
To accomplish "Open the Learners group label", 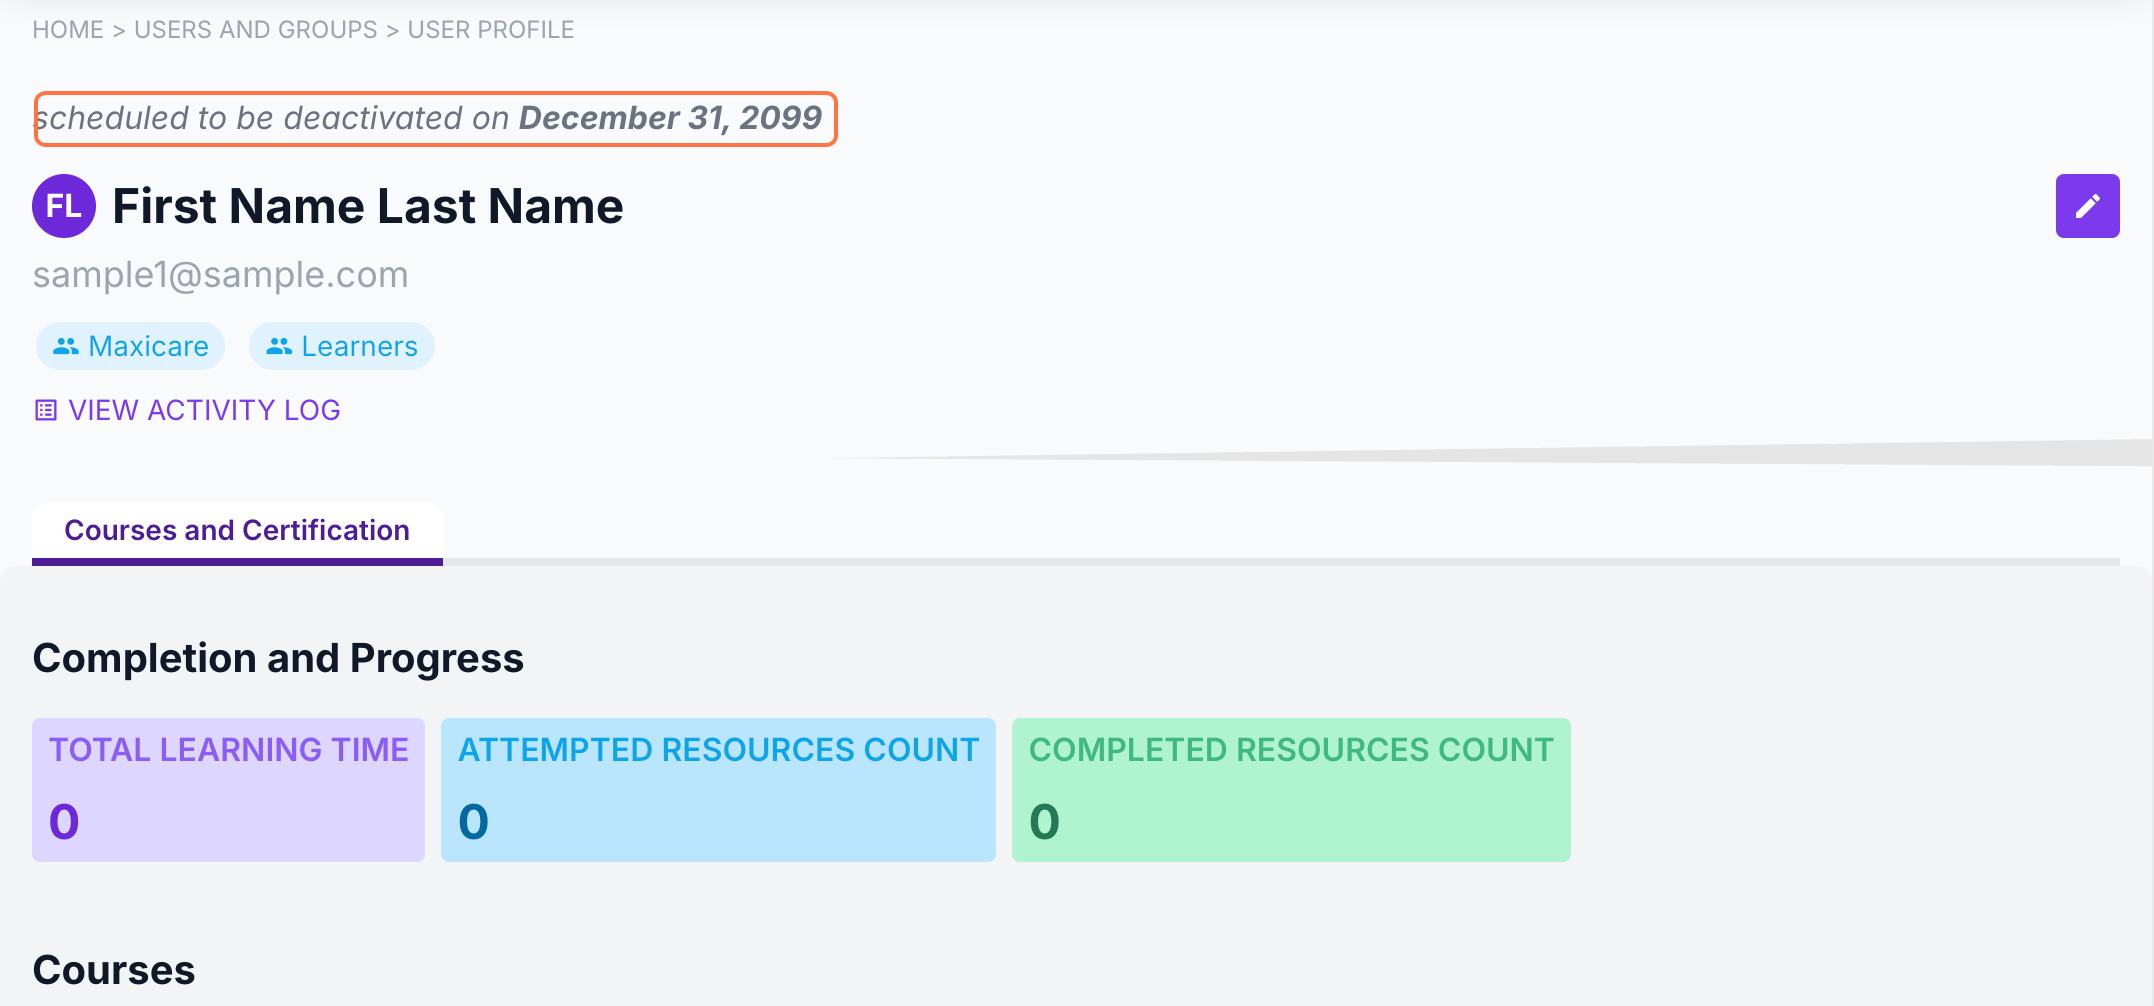I will coord(359,346).
